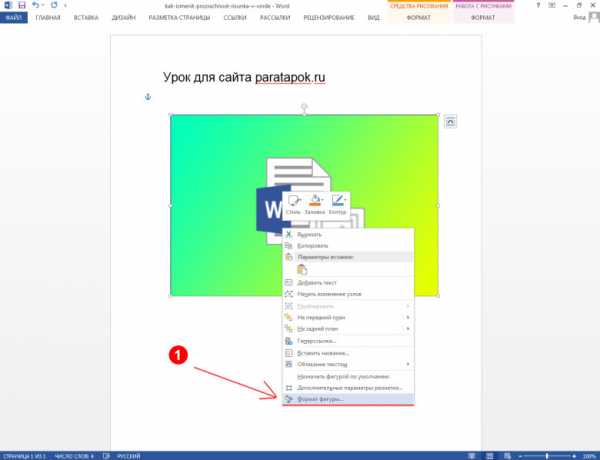Open the РАССЫЛКИ ribbon tab
The width and height of the screenshot is (600, 460).
[275, 18]
